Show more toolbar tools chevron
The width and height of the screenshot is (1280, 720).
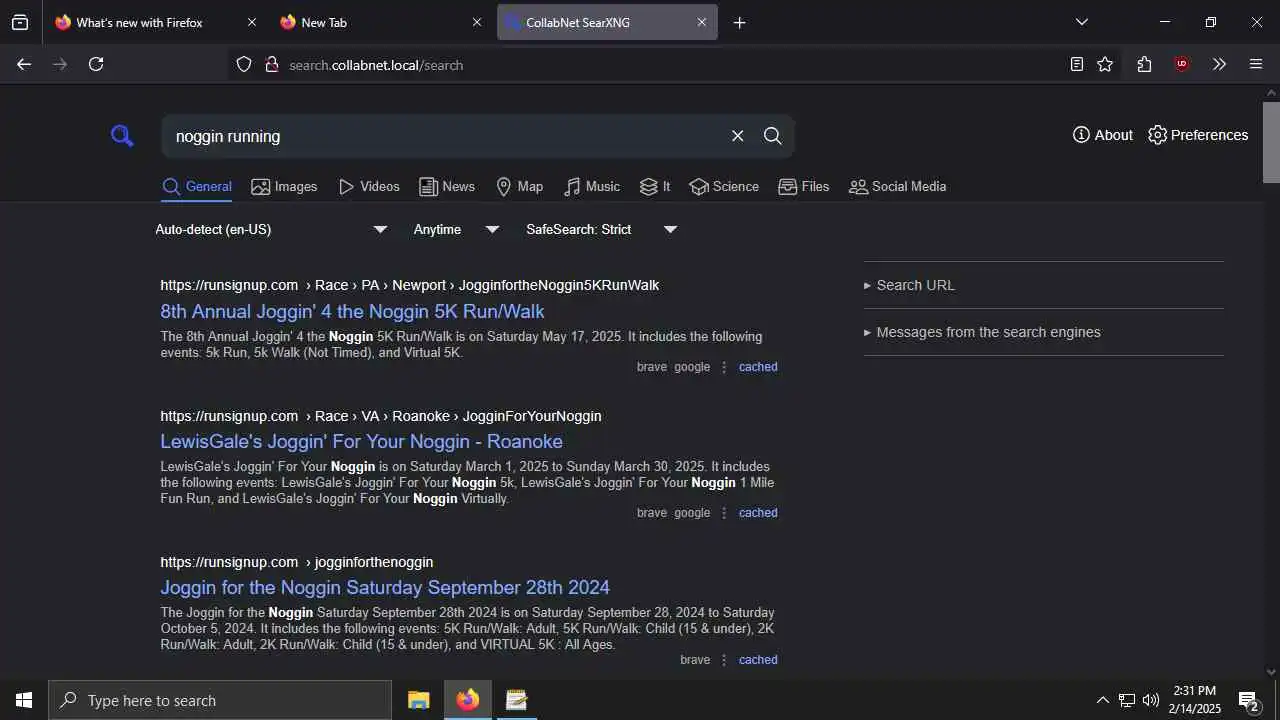[x=1219, y=64]
